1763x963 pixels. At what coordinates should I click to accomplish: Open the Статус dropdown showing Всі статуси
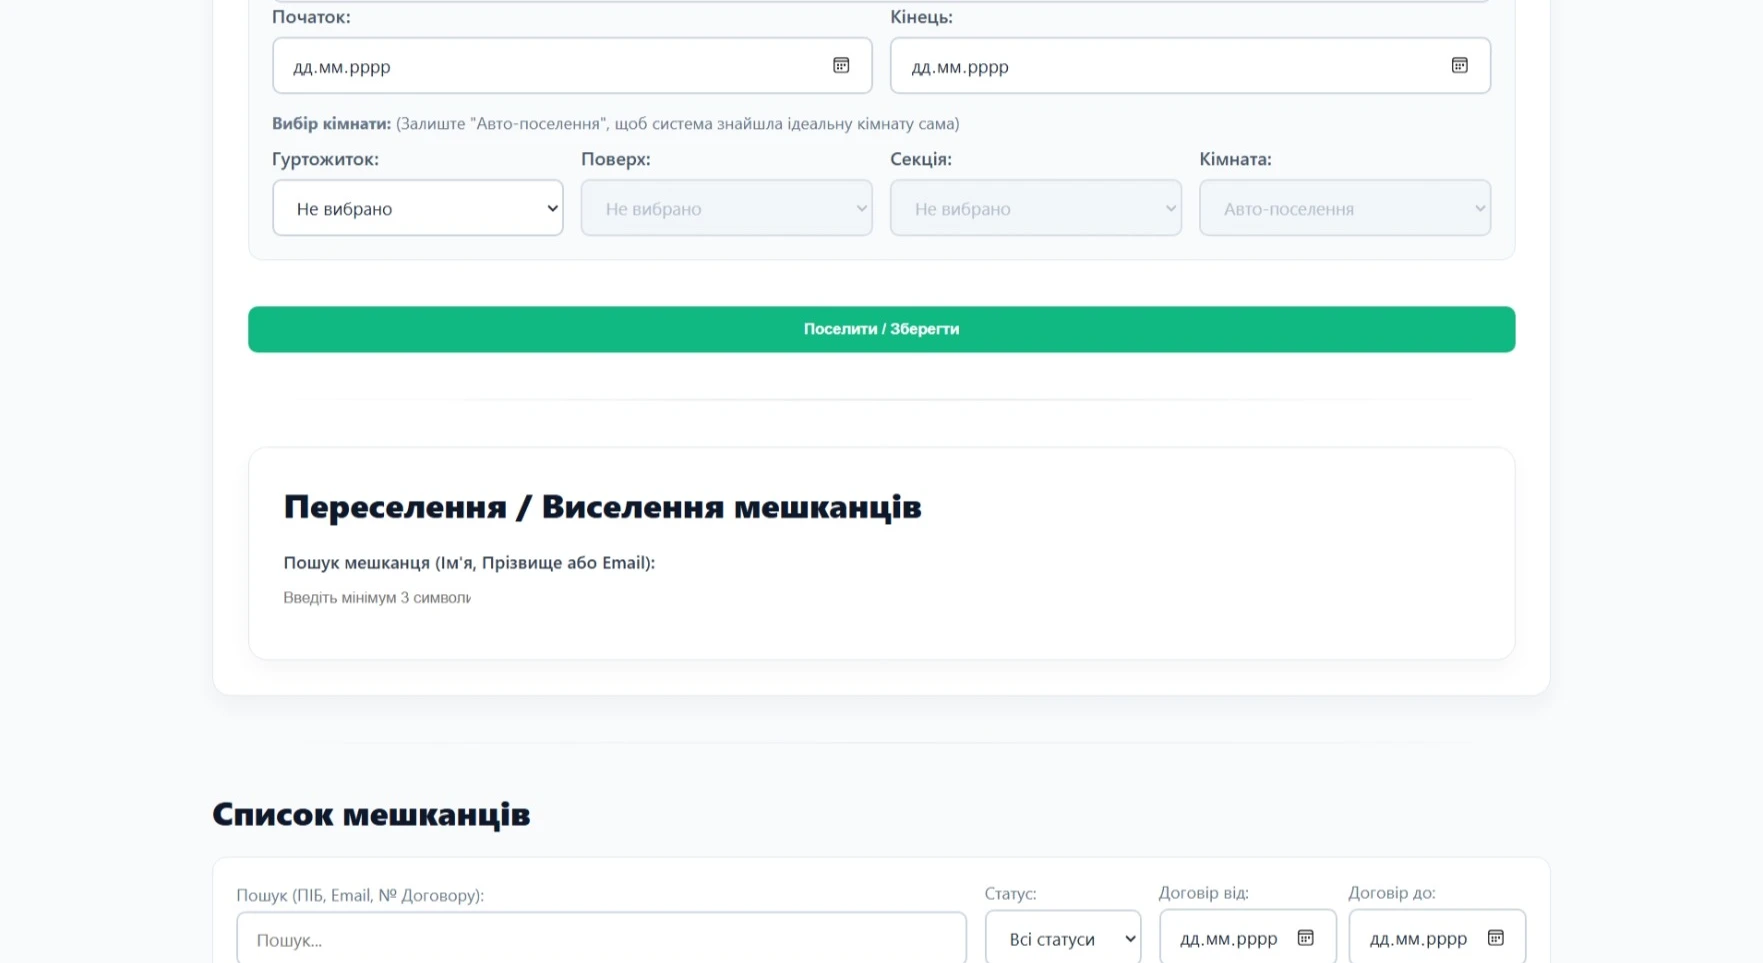pyautogui.click(x=1062, y=938)
